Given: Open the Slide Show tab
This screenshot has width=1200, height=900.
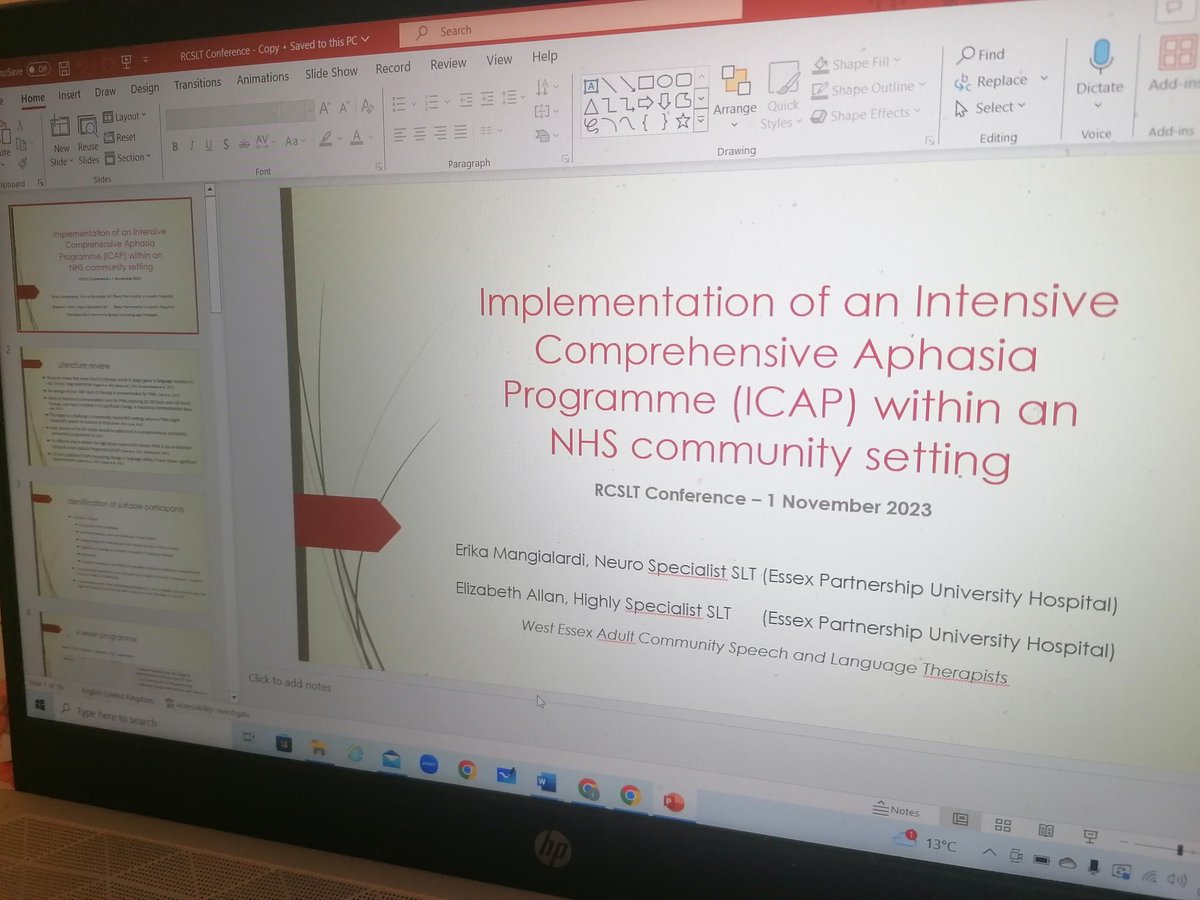Looking at the screenshot, I should tap(331, 72).
